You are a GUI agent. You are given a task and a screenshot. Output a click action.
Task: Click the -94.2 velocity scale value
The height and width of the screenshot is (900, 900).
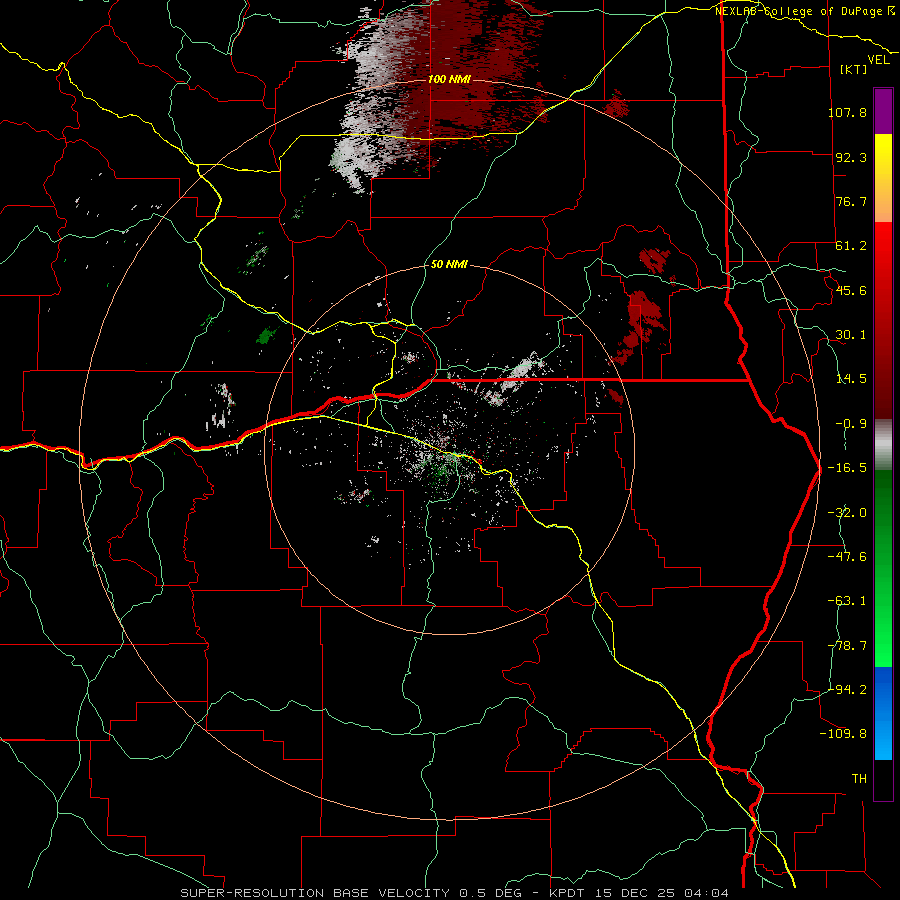coord(847,689)
